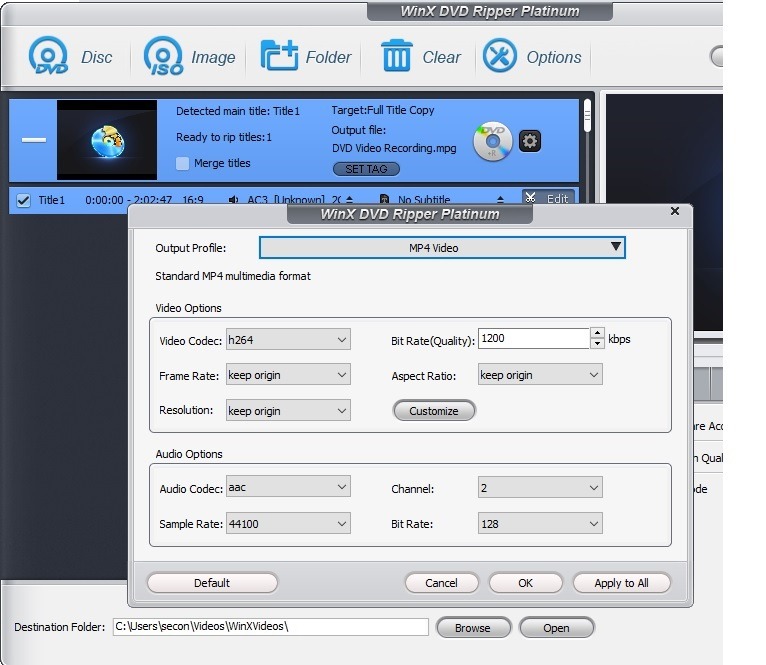
Task: Open the Video Codec h264 dropdown
Action: coord(288,340)
